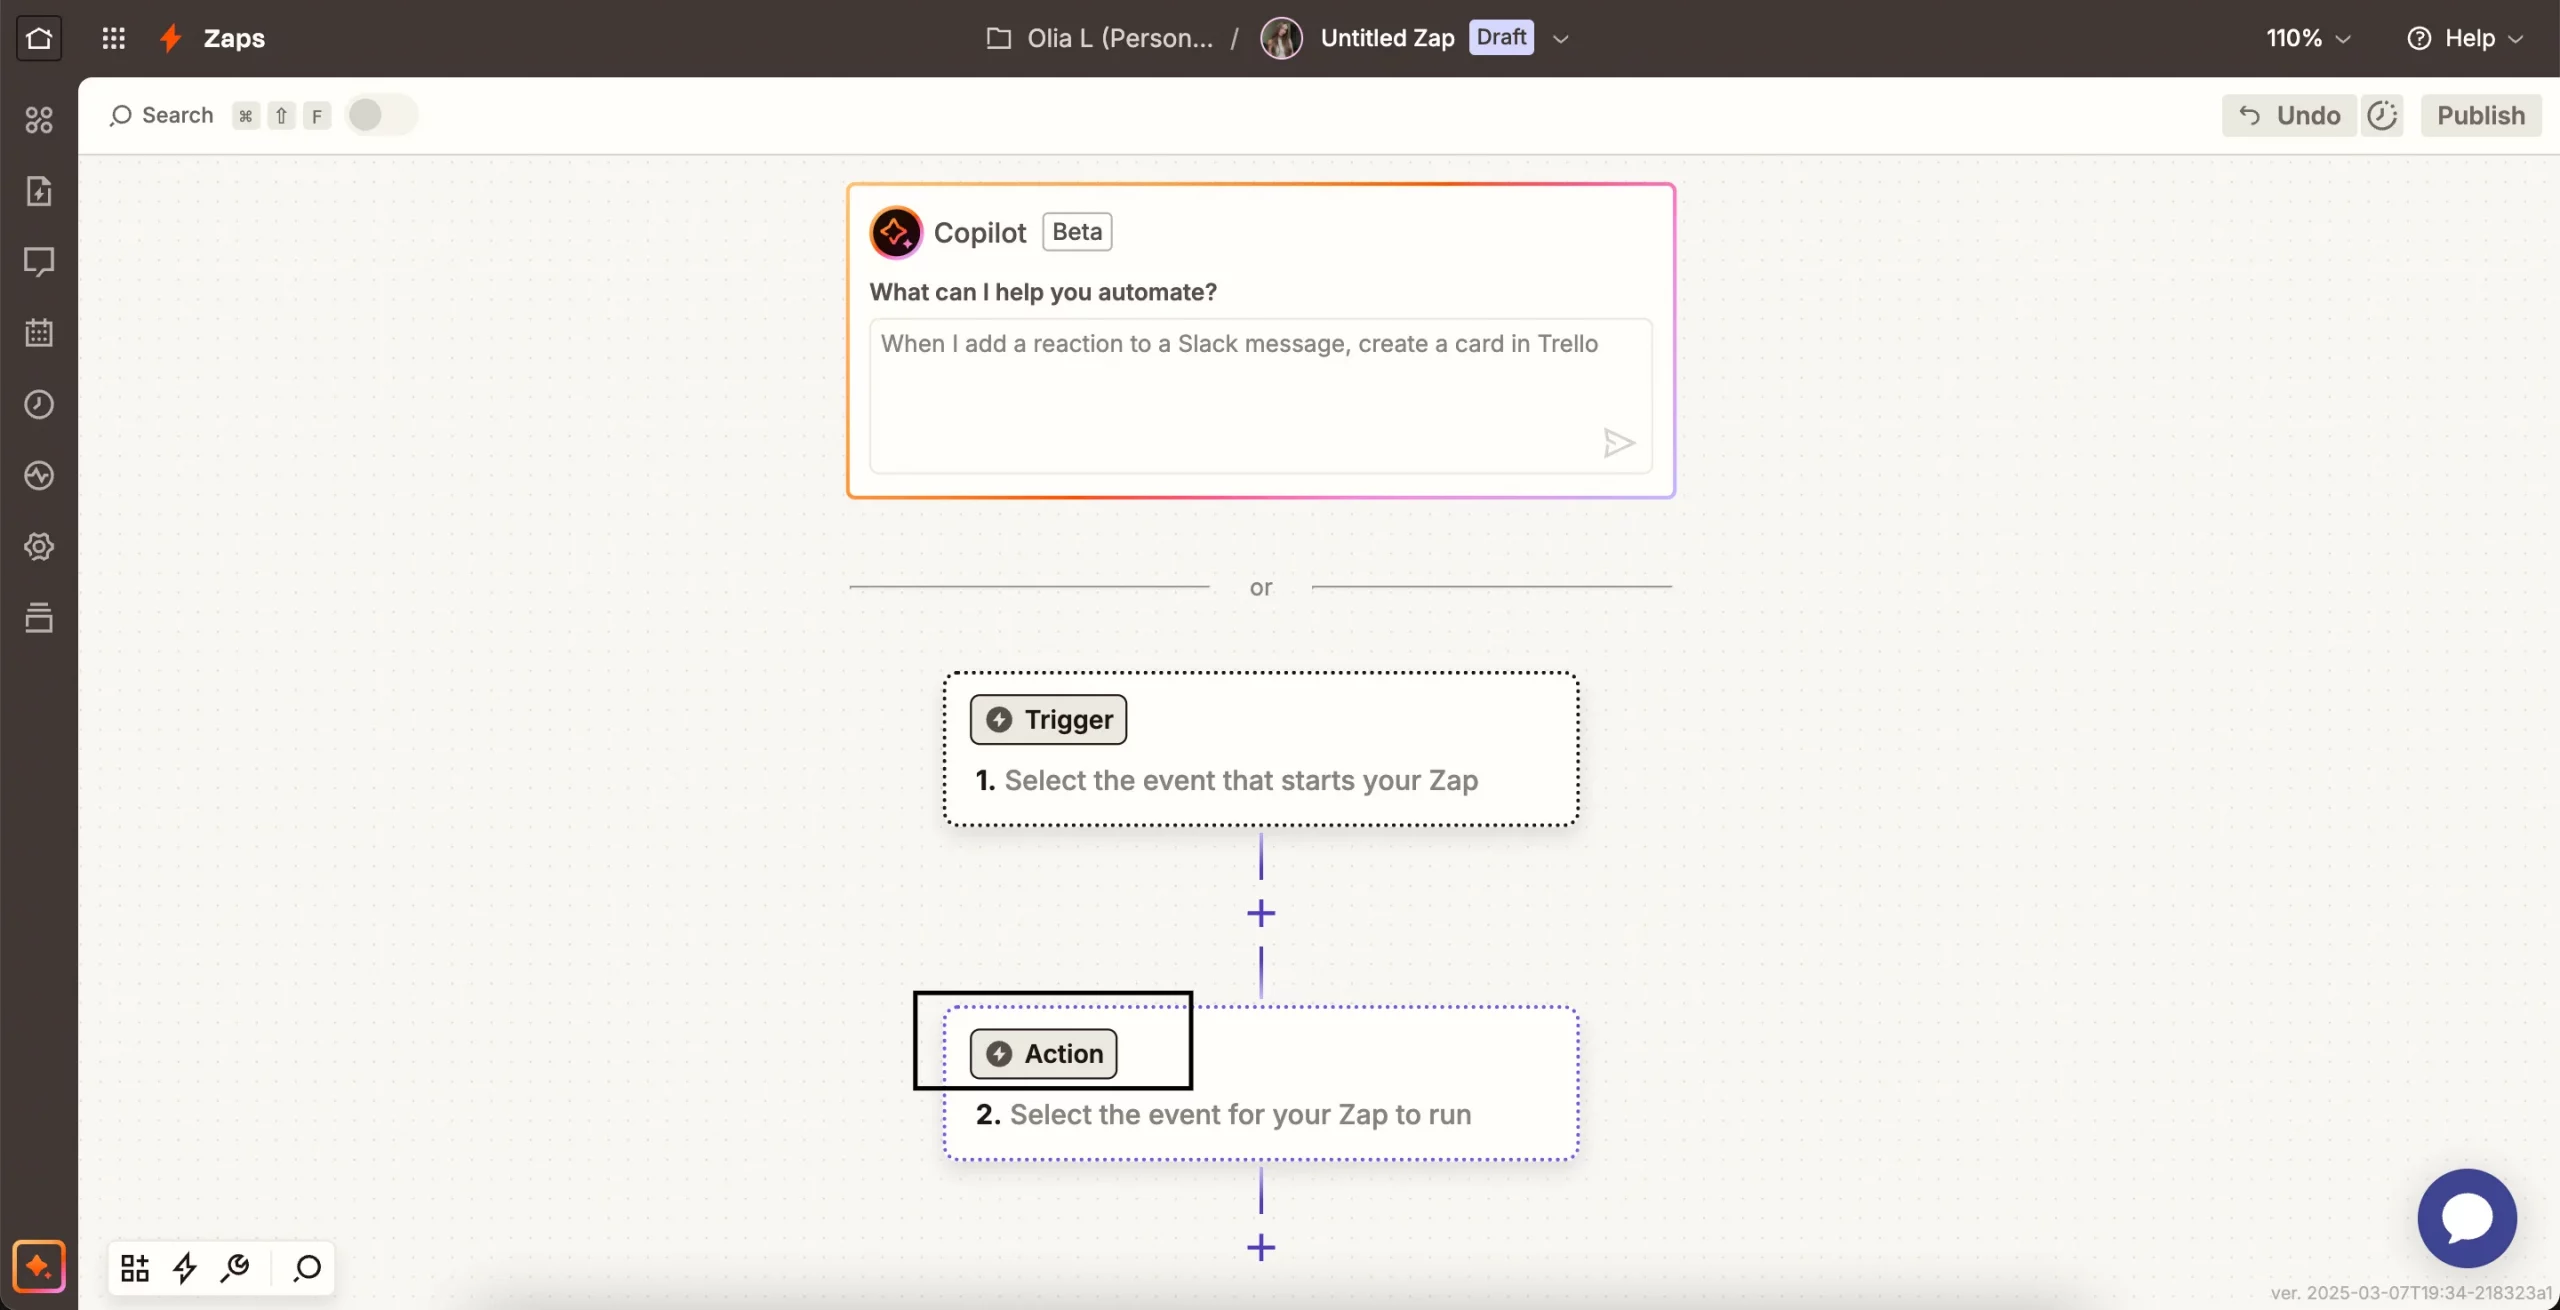Viewport: 2560px width, 1310px height.
Task: Click the Action button
Action: (1043, 1053)
